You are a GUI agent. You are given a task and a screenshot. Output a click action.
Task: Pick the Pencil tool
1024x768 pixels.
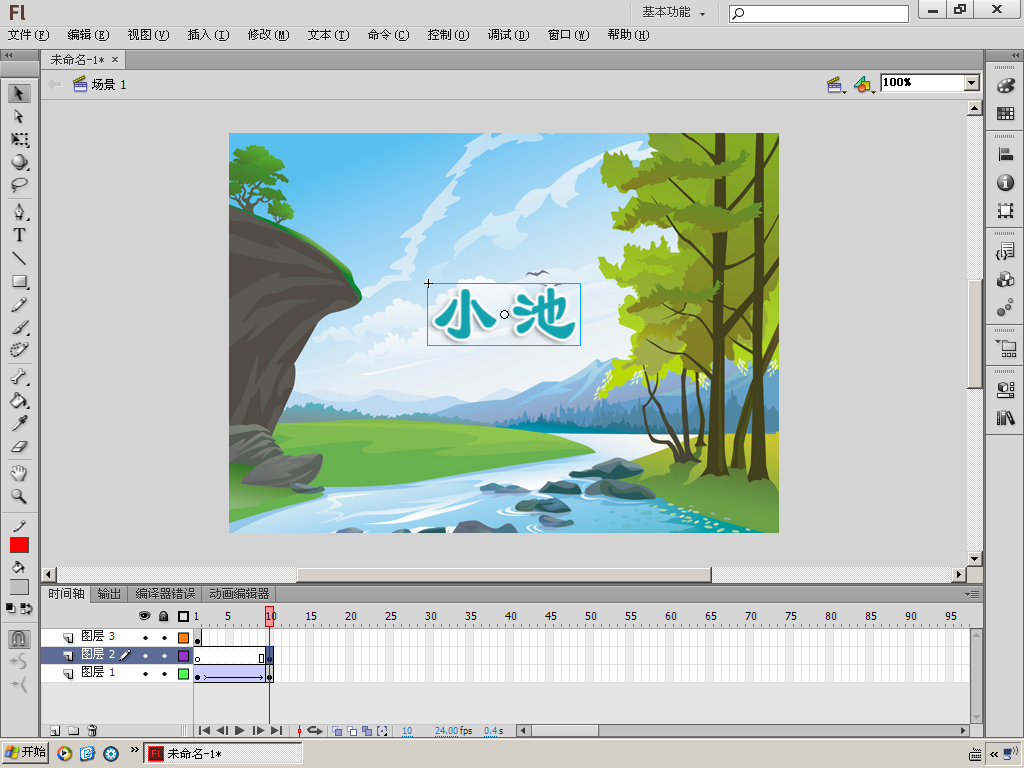pos(19,305)
